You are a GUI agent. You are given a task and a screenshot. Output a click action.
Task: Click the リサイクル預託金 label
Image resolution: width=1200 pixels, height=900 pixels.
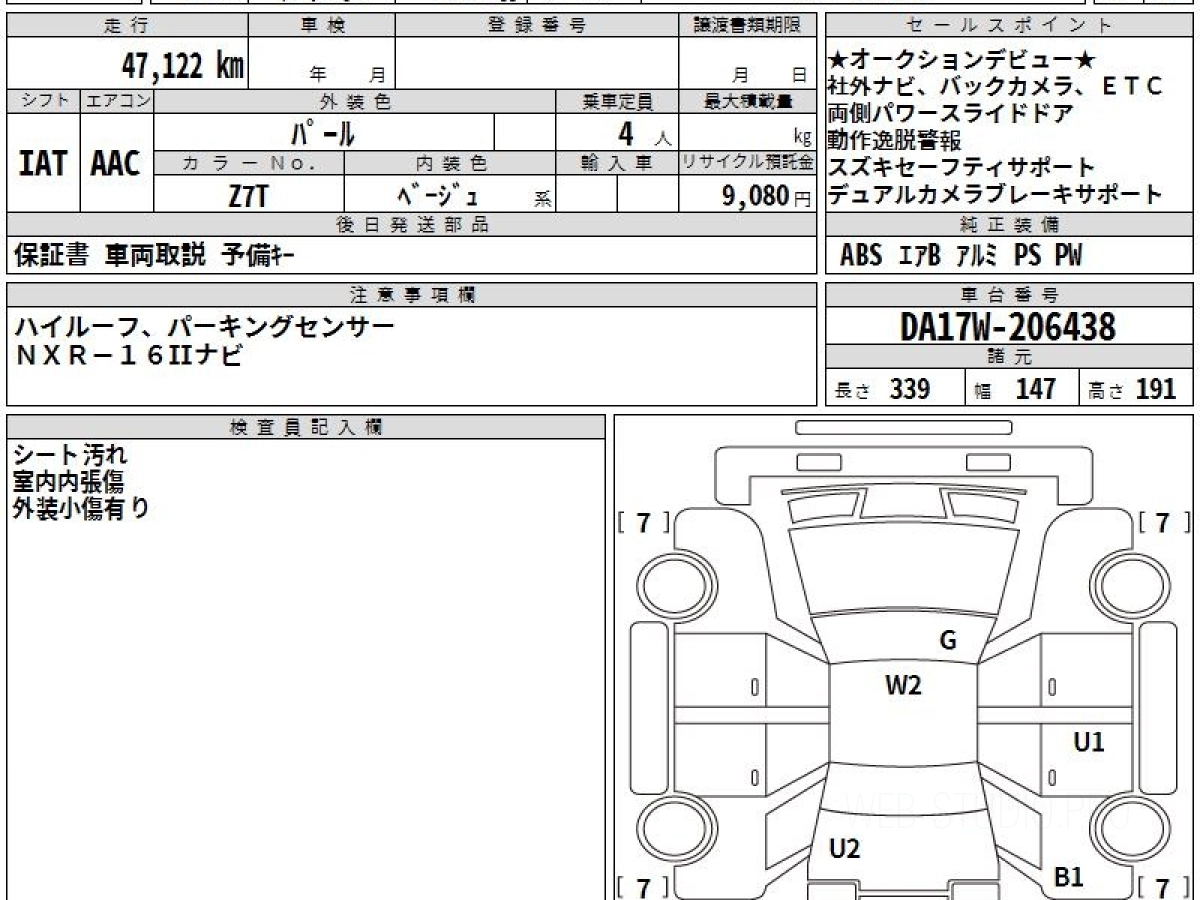pos(748,163)
